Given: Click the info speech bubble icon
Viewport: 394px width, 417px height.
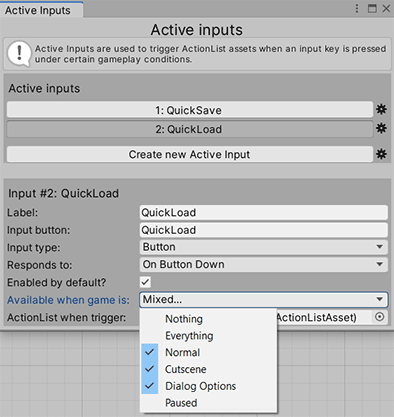Looking at the screenshot, I should pos(19,54).
